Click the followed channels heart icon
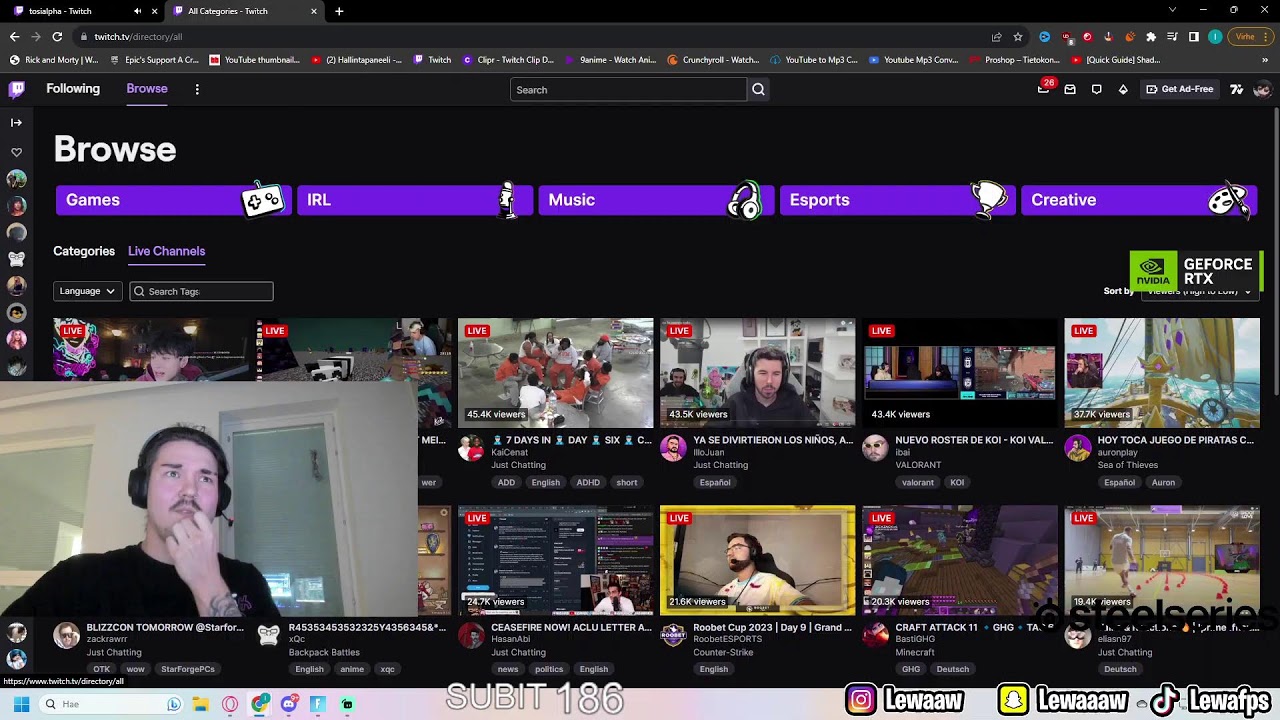 16,152
